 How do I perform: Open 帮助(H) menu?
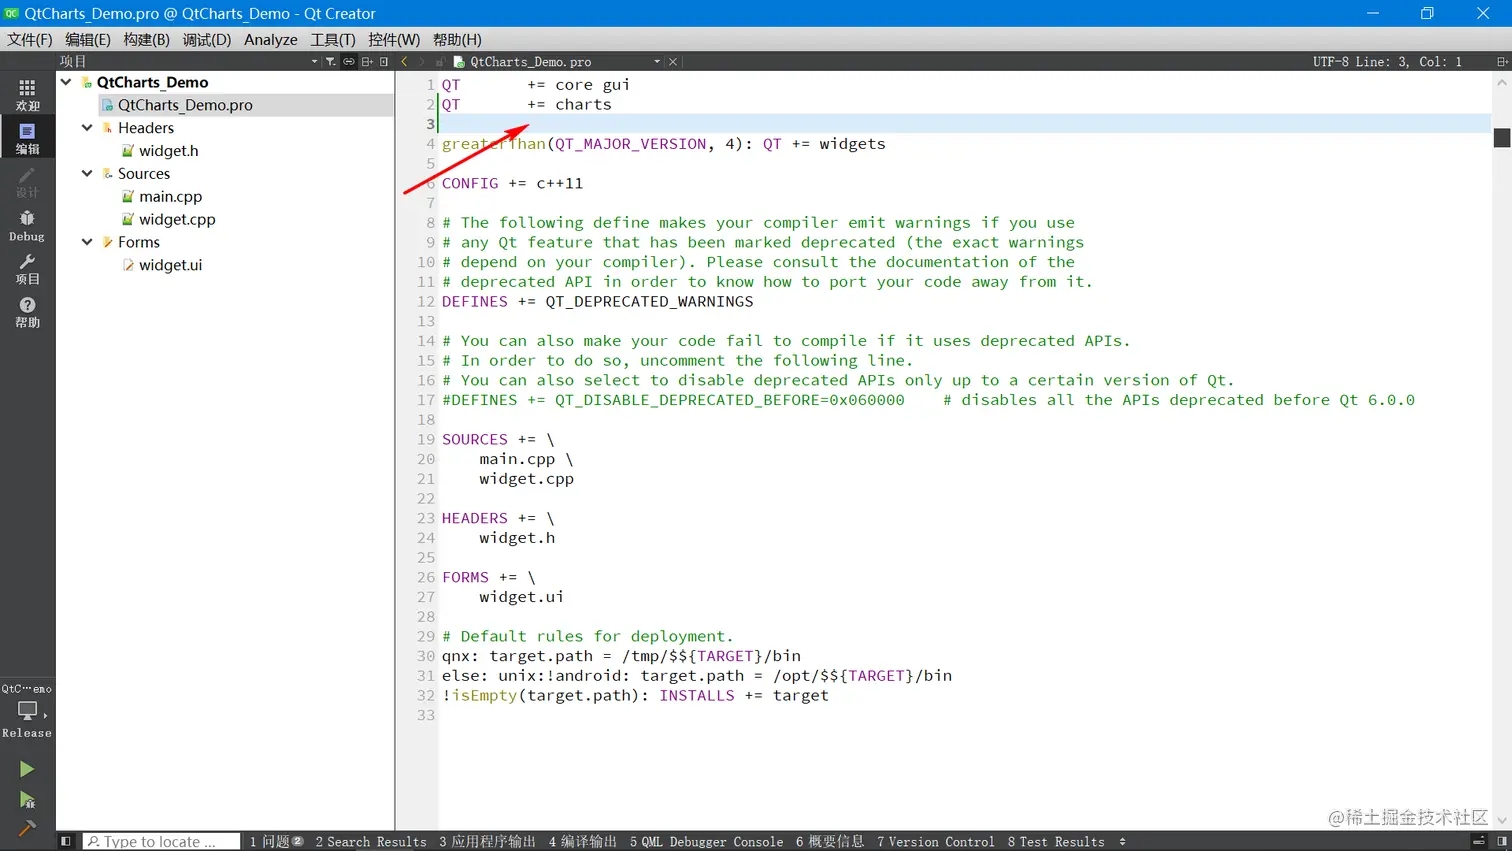pos(457,39)
